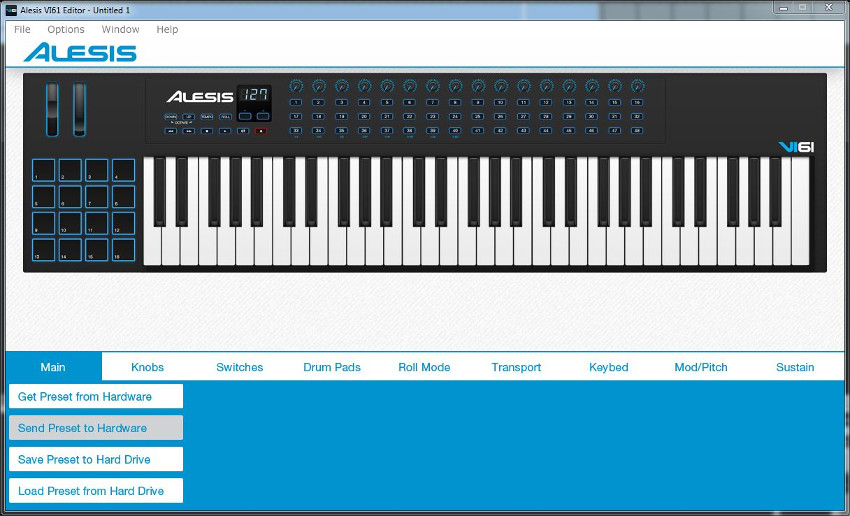Click the play transport button

[x=225, y=131]
